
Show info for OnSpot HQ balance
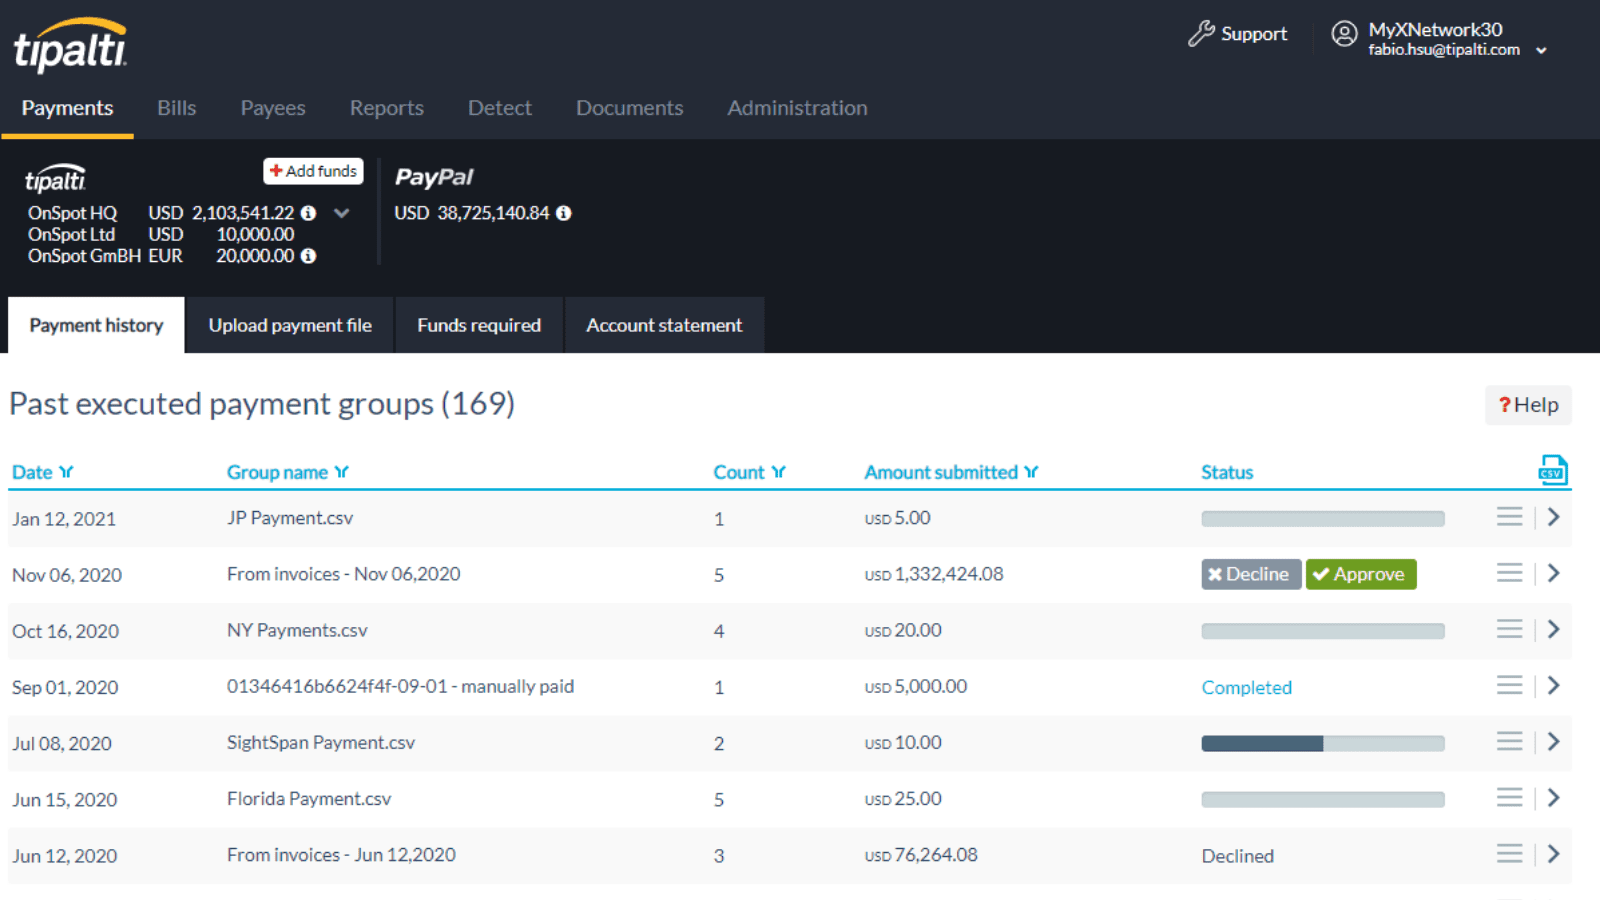(309, 213)
